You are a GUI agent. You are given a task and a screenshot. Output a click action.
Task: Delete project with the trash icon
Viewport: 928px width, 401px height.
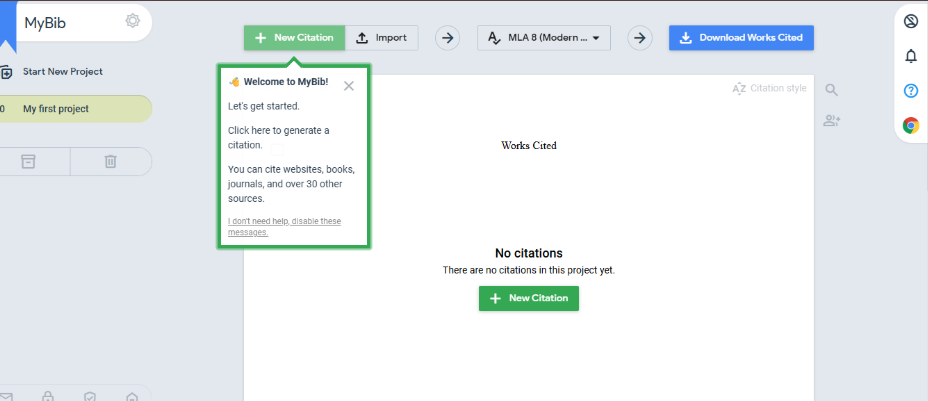[x=111, y=161]
